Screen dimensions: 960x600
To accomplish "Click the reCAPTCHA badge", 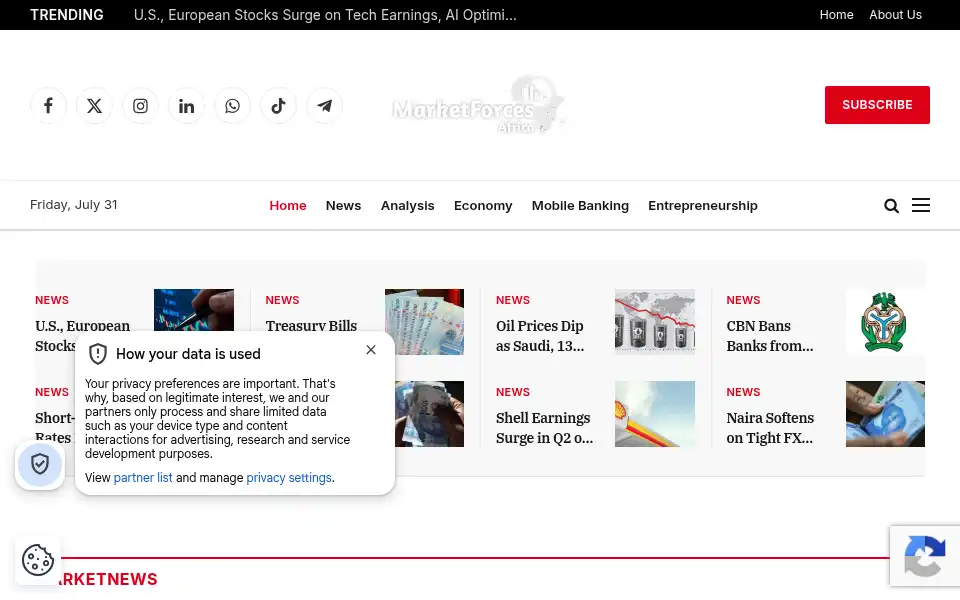I will point(924,556).
